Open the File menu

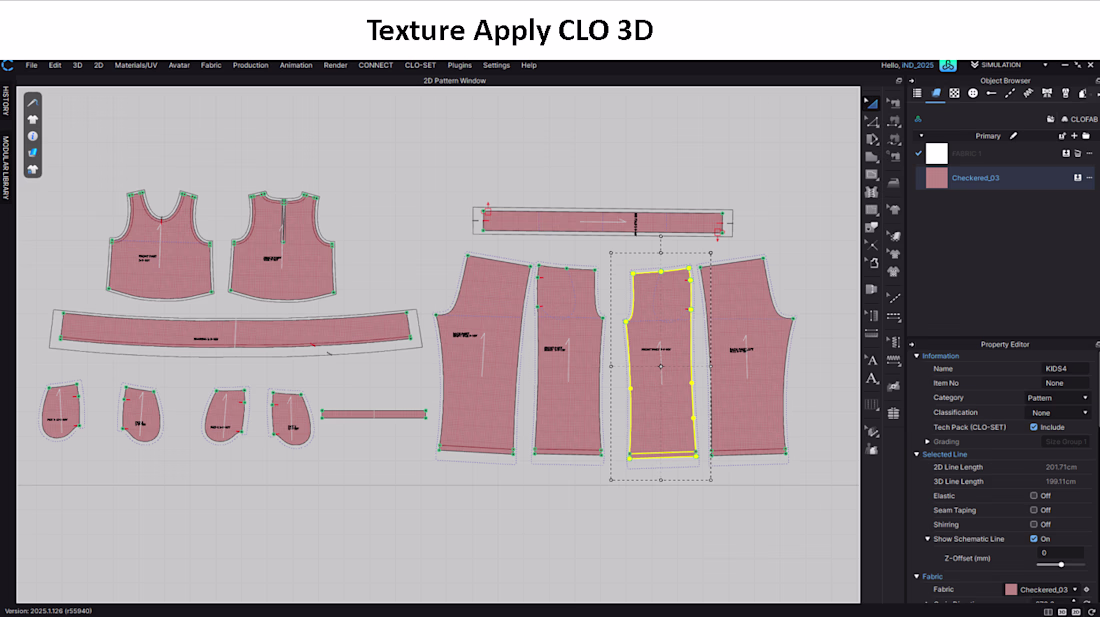(x=32, y=65)
